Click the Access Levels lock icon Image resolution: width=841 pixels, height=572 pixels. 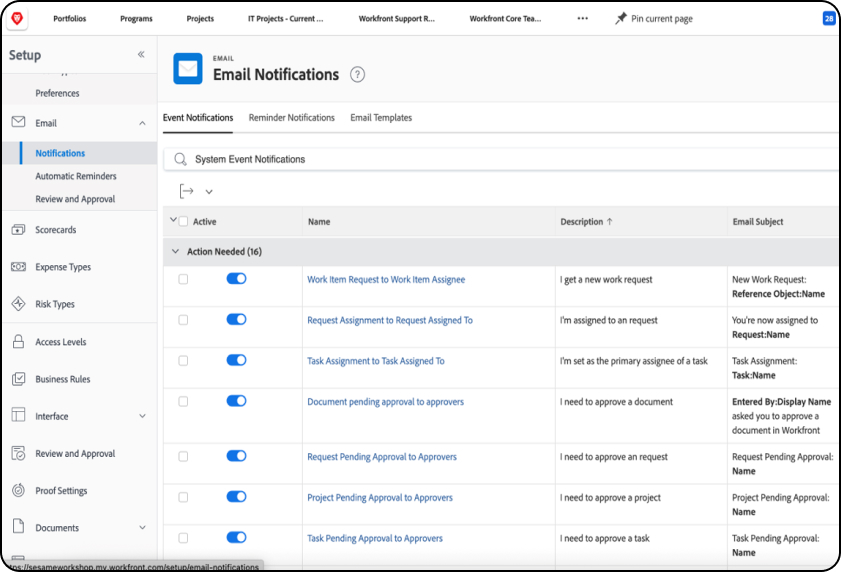(x=18, y=341)
